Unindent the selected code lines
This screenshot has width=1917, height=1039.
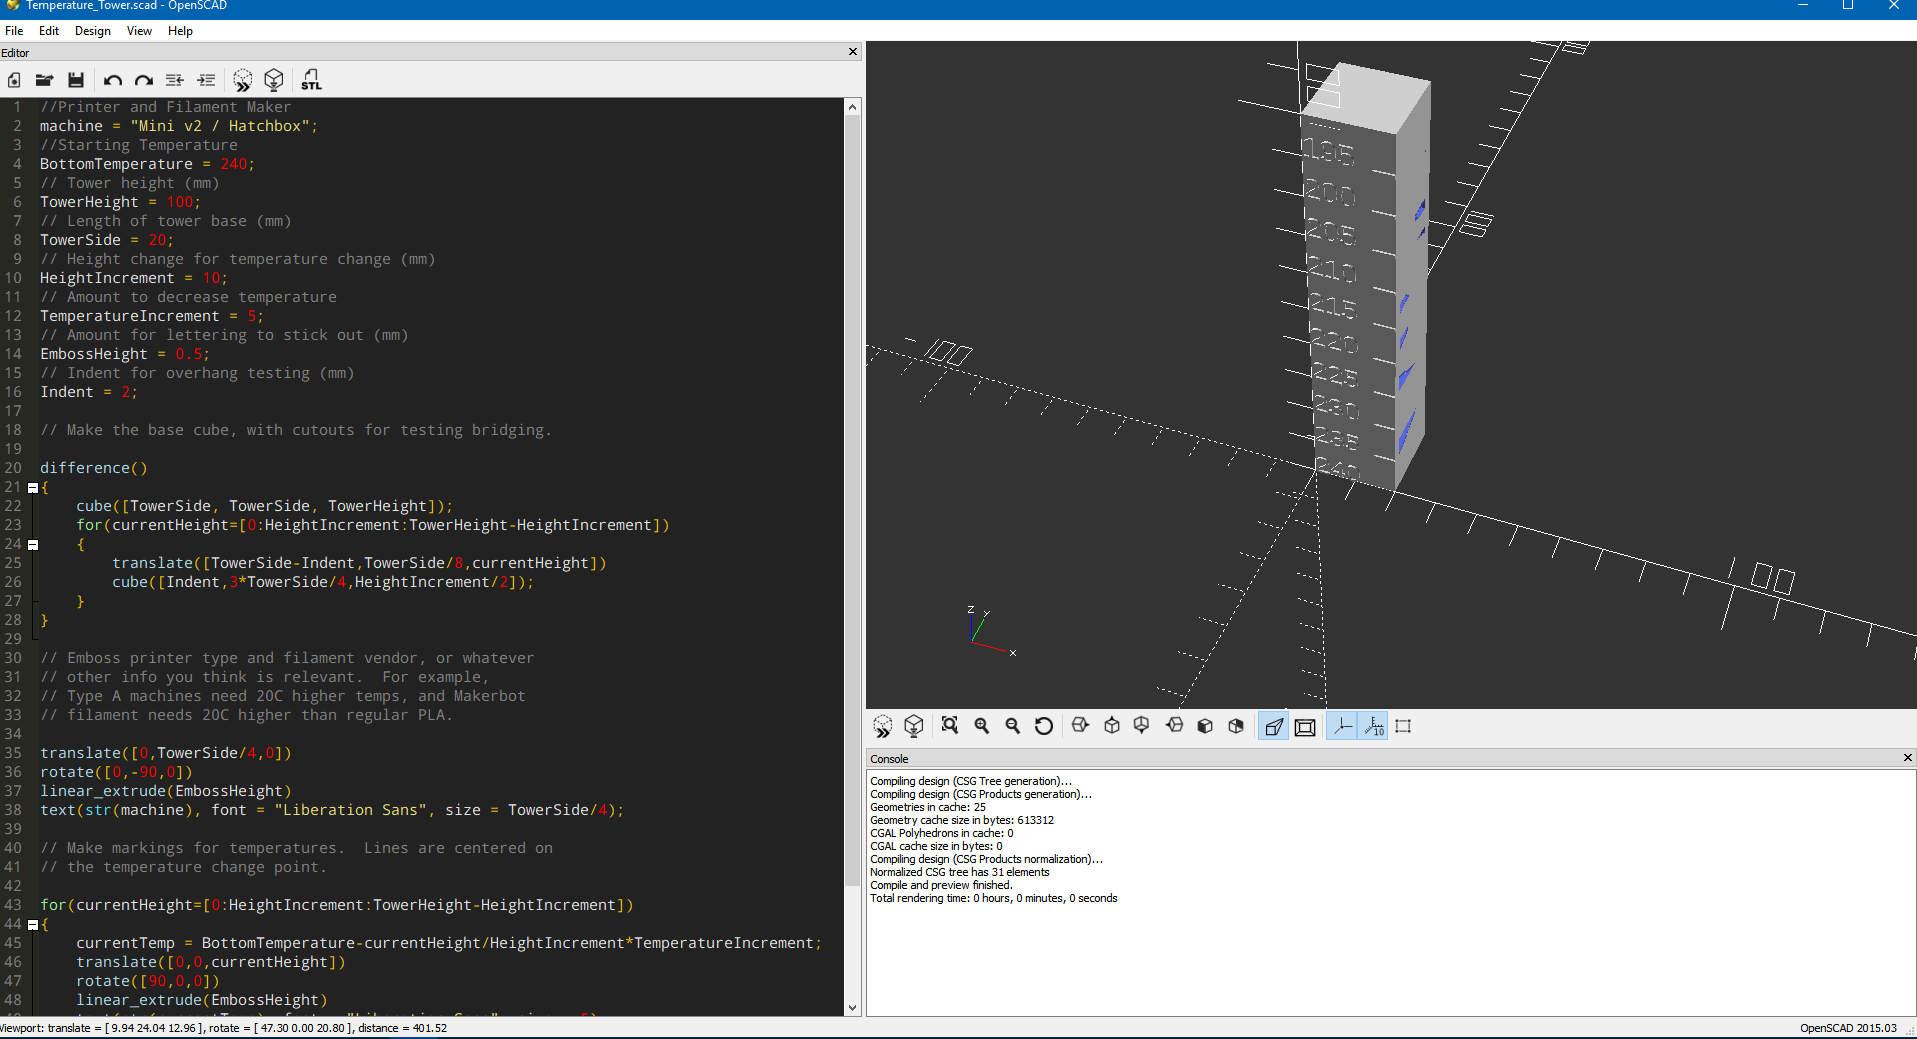click(175, 80)
